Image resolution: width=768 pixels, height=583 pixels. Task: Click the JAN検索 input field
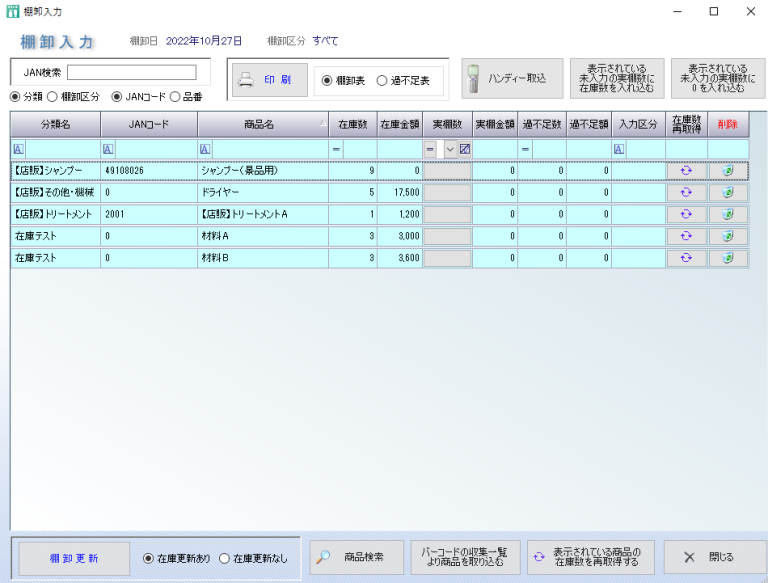tap(132, 73)
